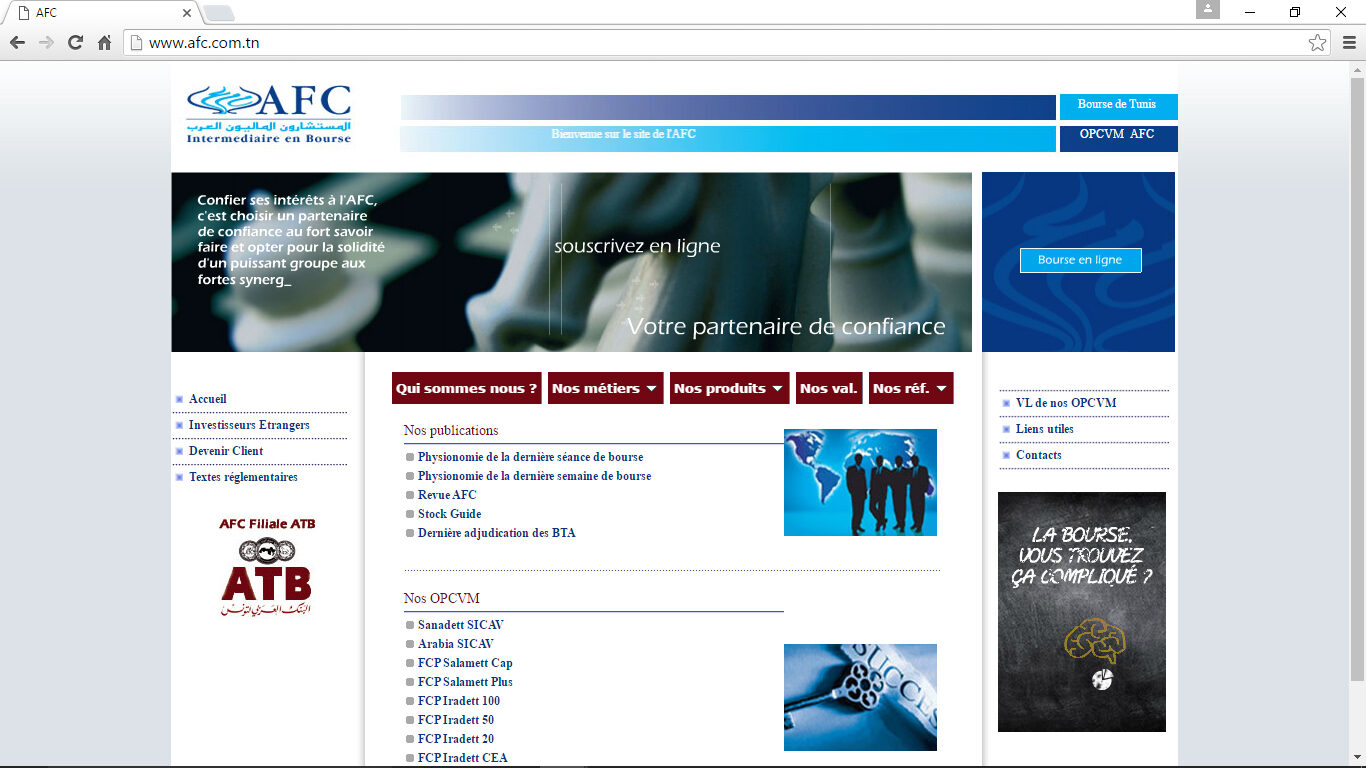Click square bullet next to Devenir Client

(x=179, y=451)
